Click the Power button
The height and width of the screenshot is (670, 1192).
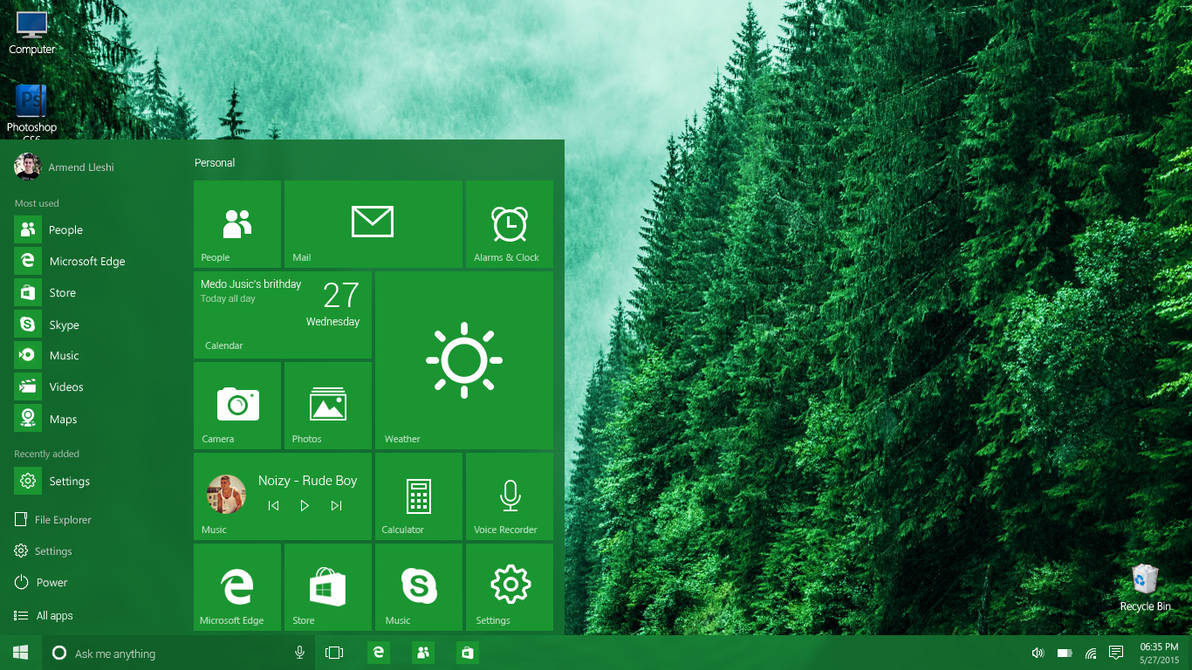pyautogui.click(x=41, y=583)
